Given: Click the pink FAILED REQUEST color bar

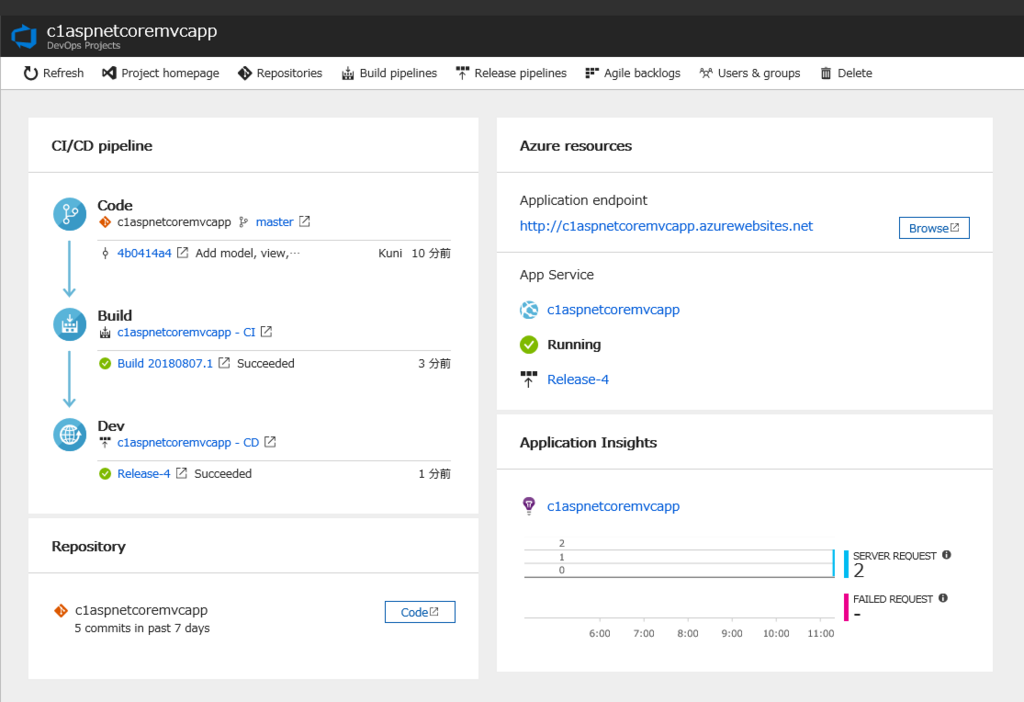Looking at the screenshot, I should [846, 607].
